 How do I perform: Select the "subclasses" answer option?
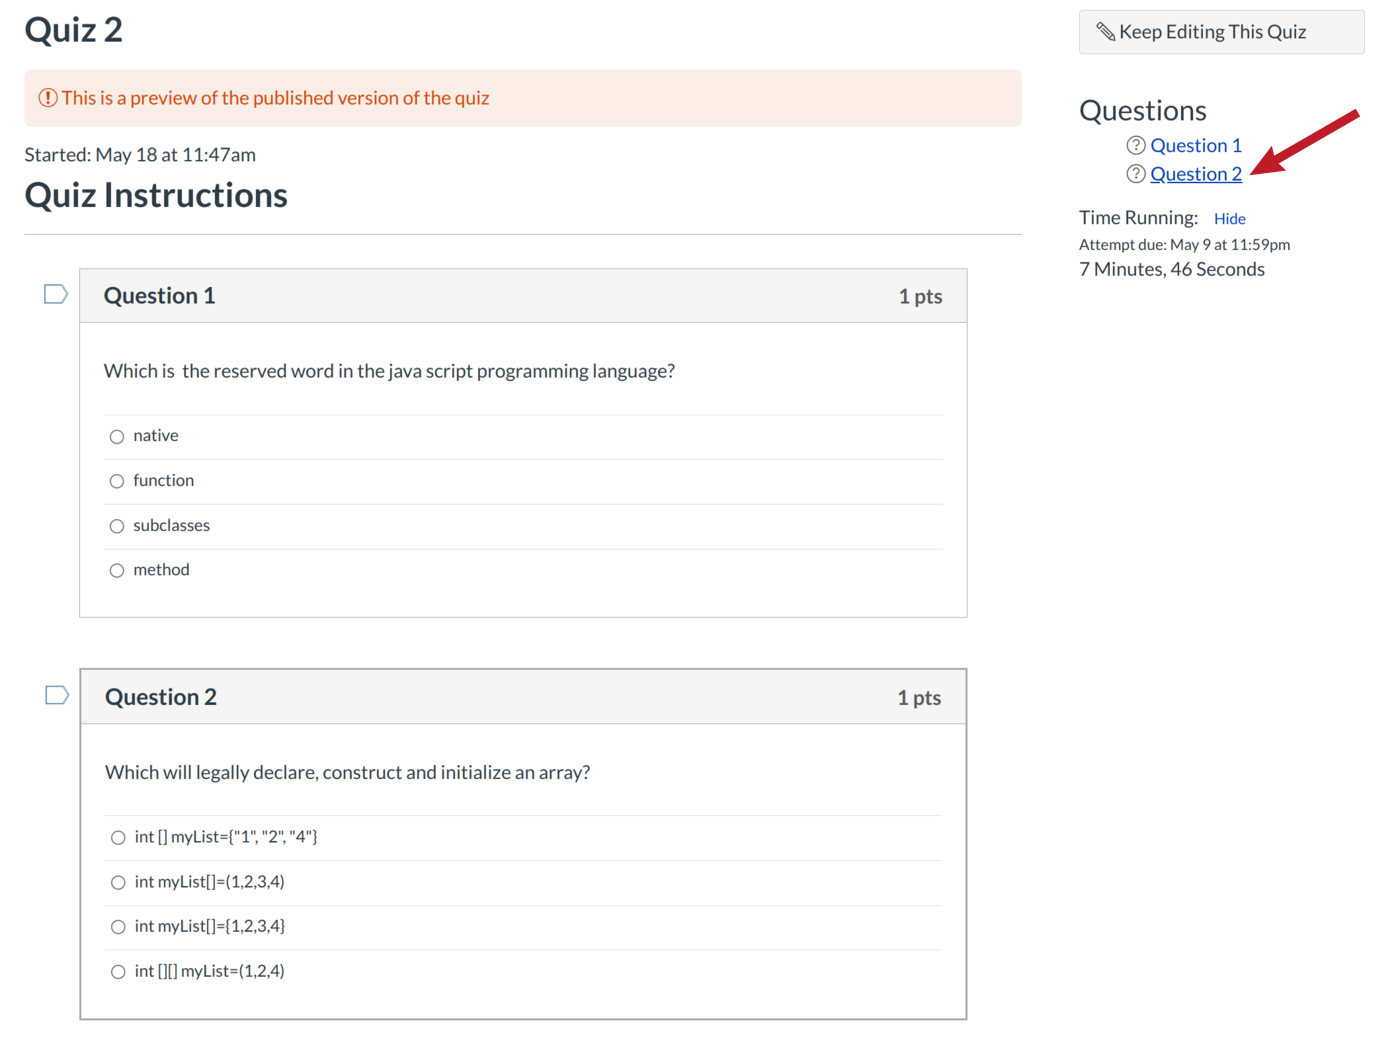pyautogui.click(x=117, y=526)
